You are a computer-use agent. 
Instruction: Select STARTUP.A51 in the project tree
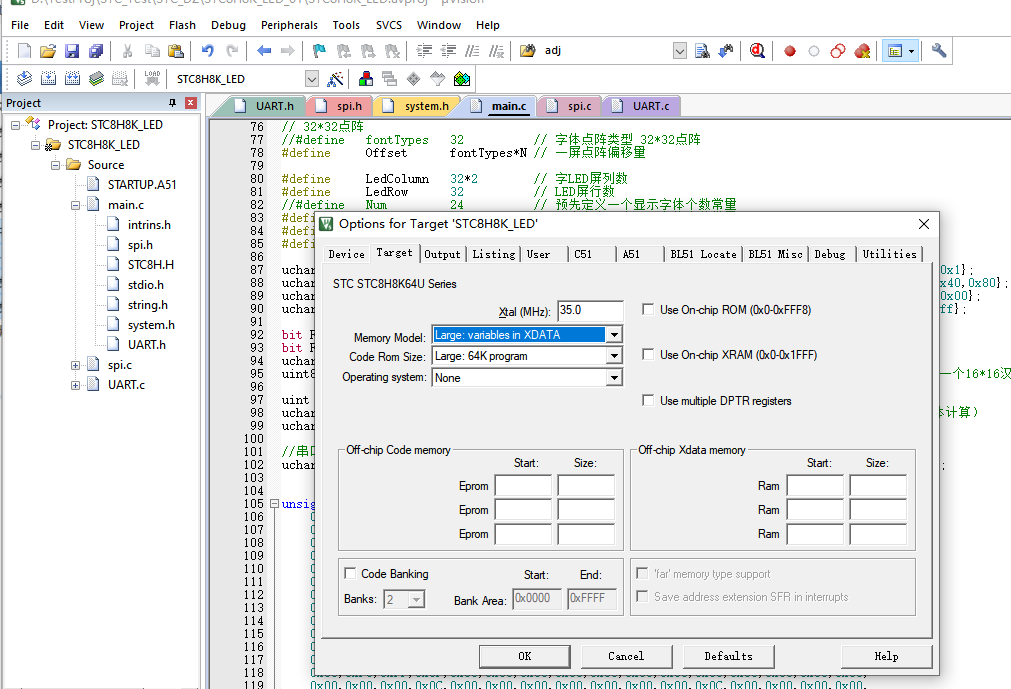(141, 184)
